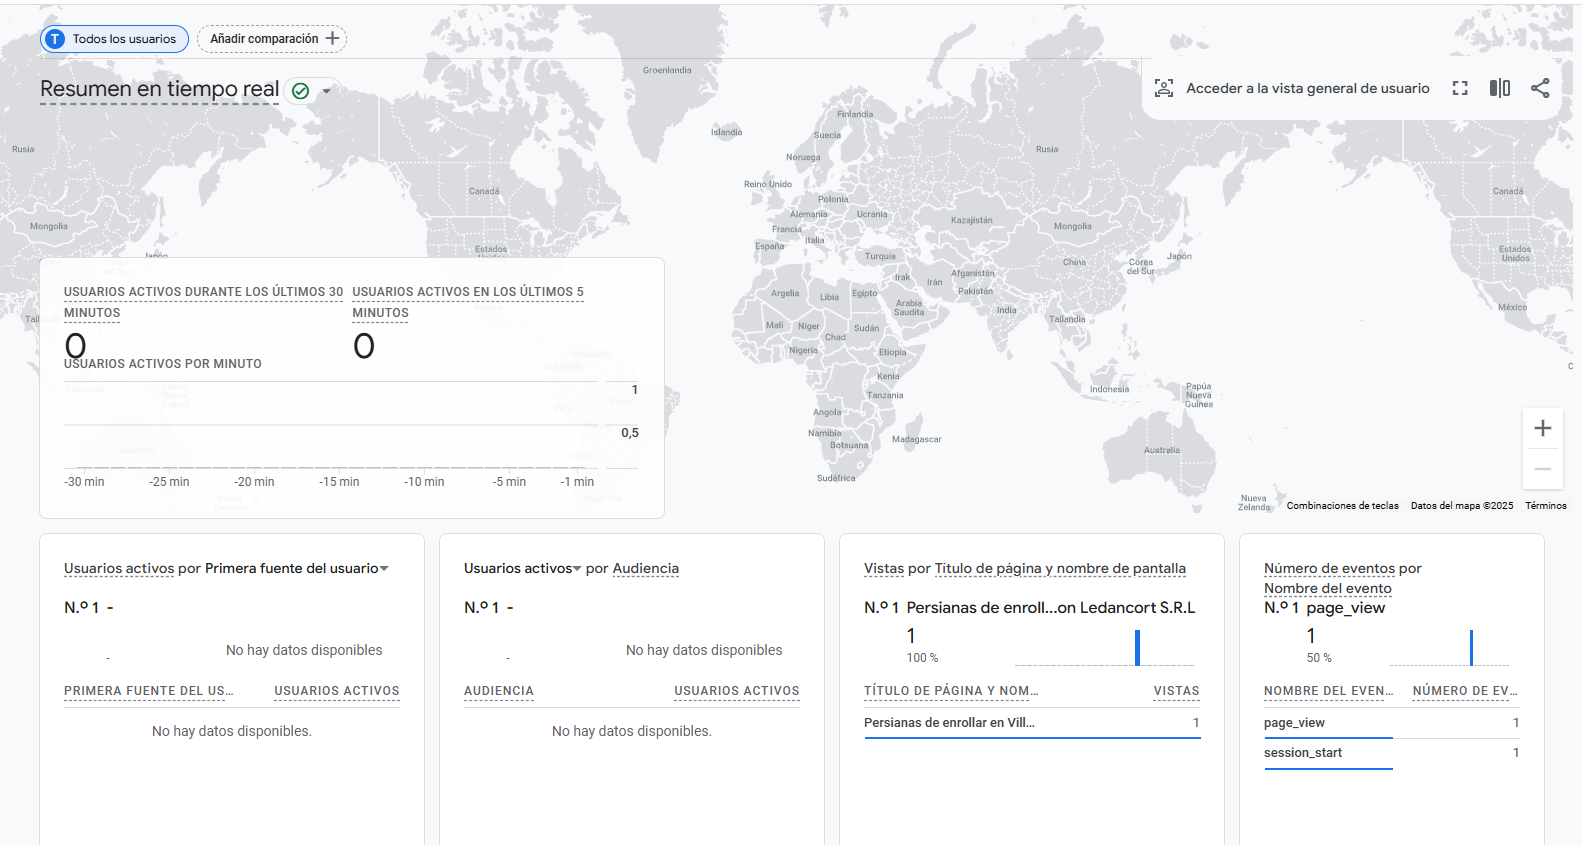Viewport: 1582px width, 845px height.
Task: Open the compare view columns icon
Action: point(1500,88)
